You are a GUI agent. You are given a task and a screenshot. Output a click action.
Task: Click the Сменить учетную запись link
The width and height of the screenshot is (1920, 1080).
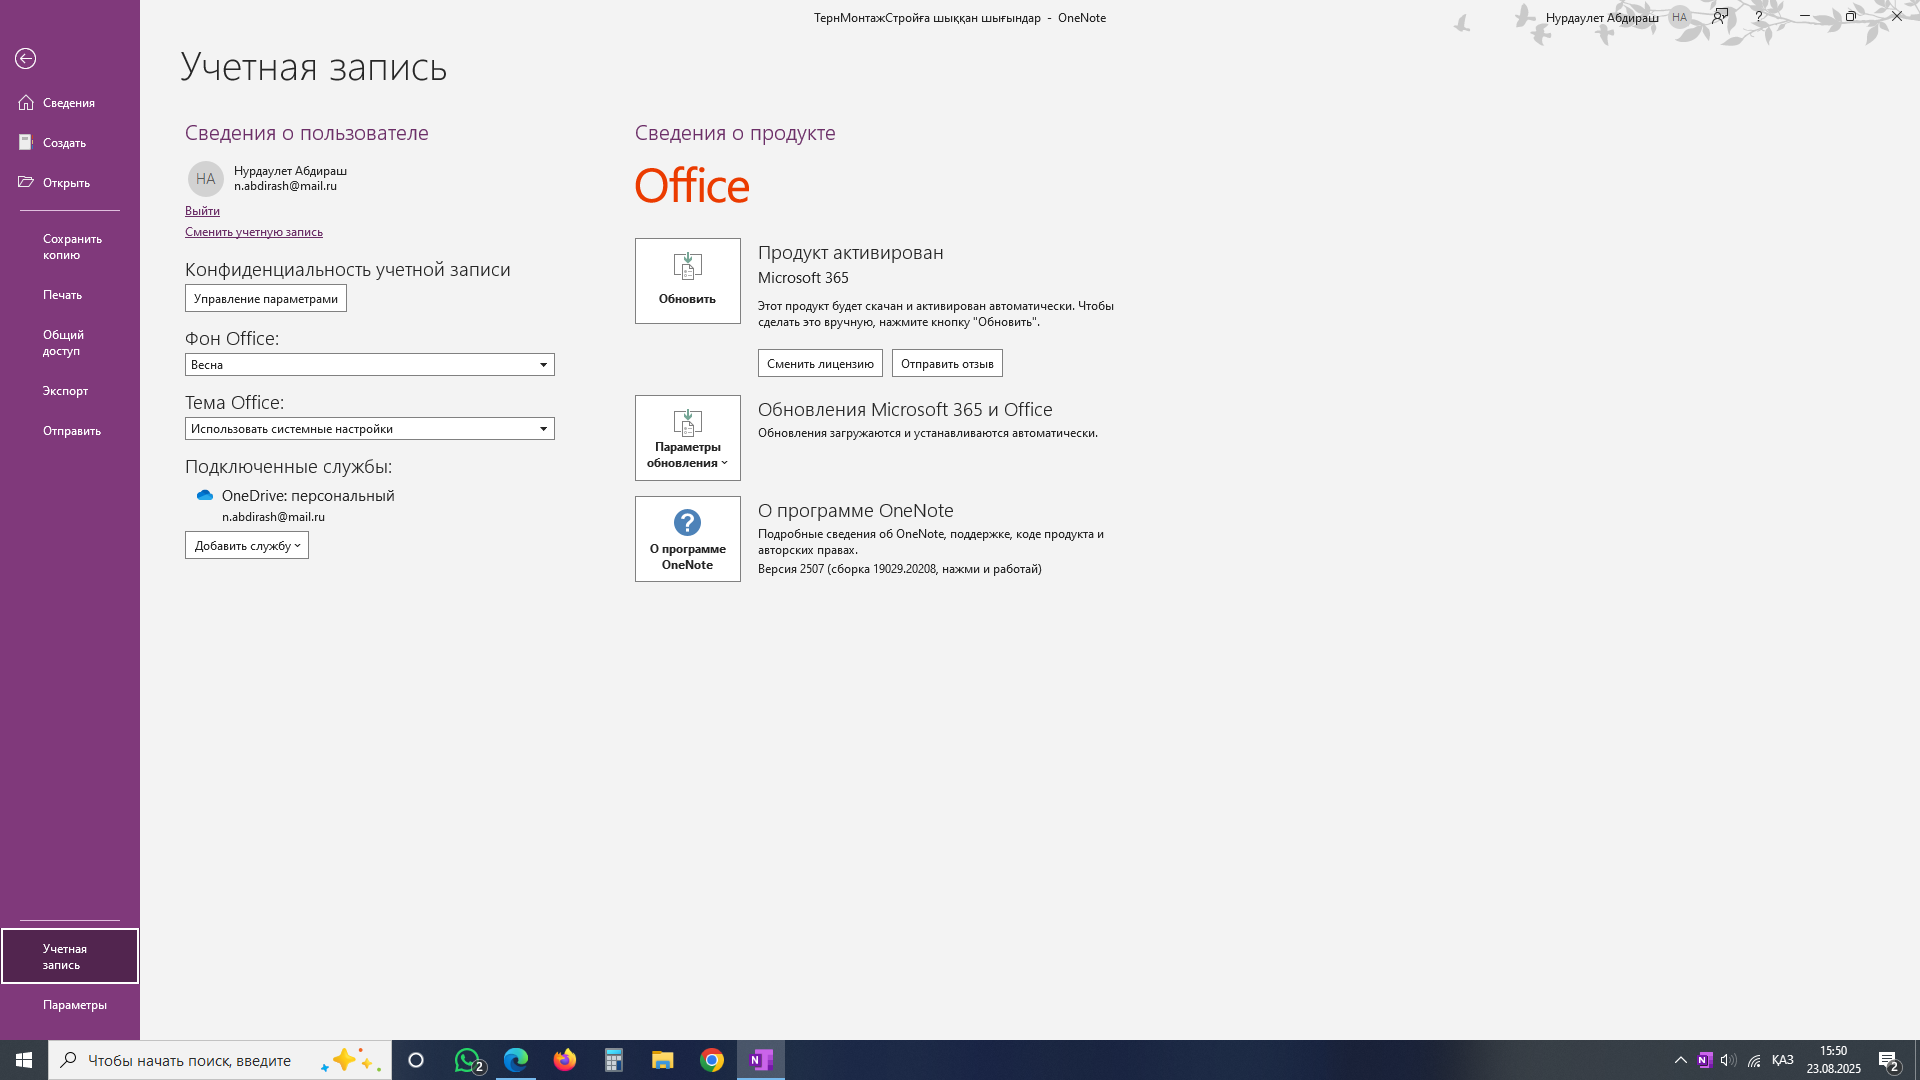pyautogui.click(x=254, y=232)
